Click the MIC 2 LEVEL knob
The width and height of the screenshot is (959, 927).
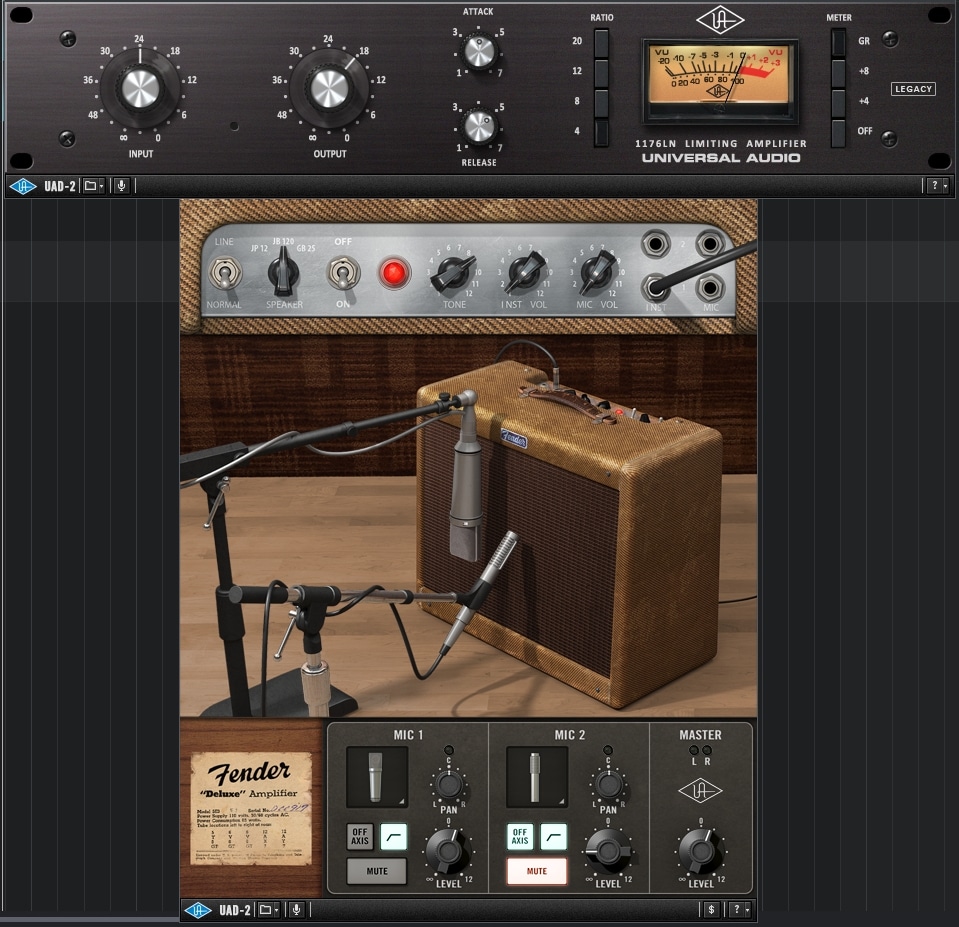607,851
